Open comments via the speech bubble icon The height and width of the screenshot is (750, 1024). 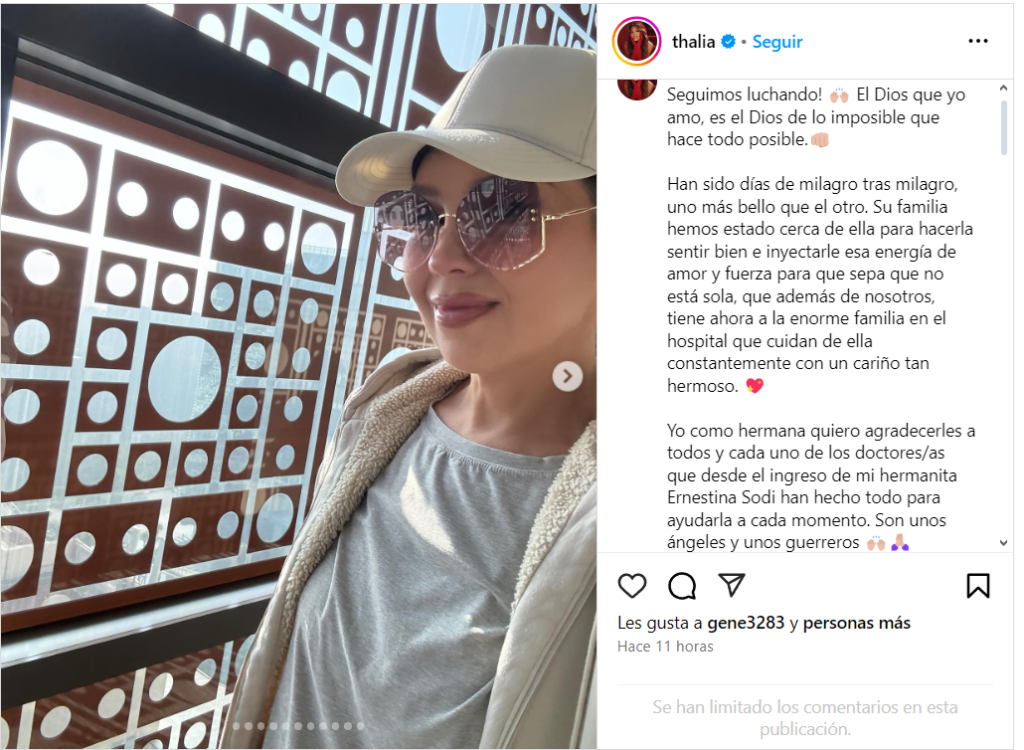pyautogui.click(x=682, y=586)
